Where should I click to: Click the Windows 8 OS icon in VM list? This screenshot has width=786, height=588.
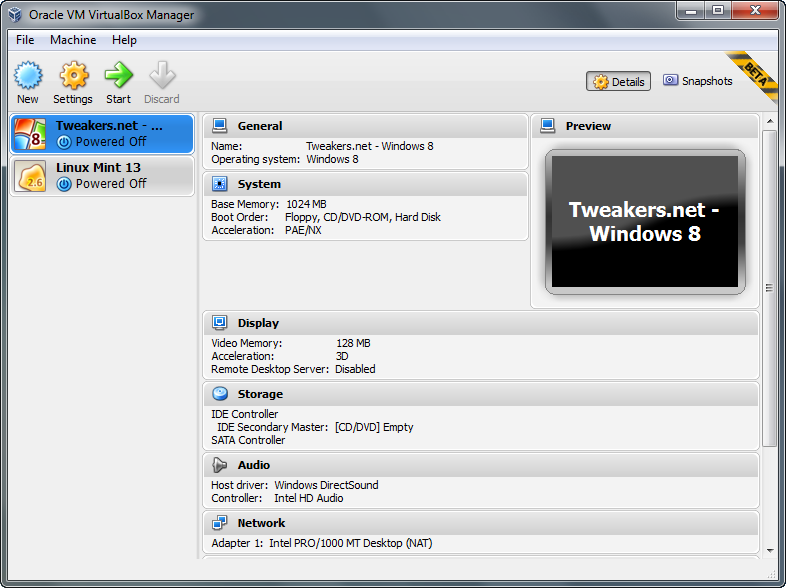[x=30, y=134]
